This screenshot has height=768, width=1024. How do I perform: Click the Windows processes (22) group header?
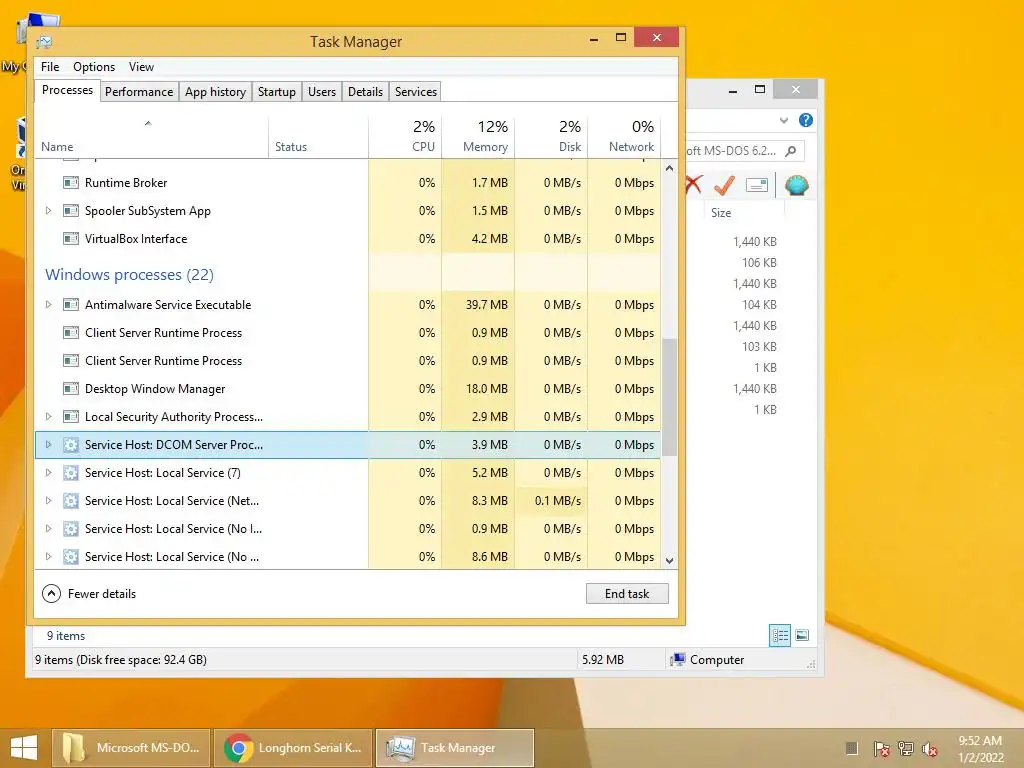pos(129,275)
